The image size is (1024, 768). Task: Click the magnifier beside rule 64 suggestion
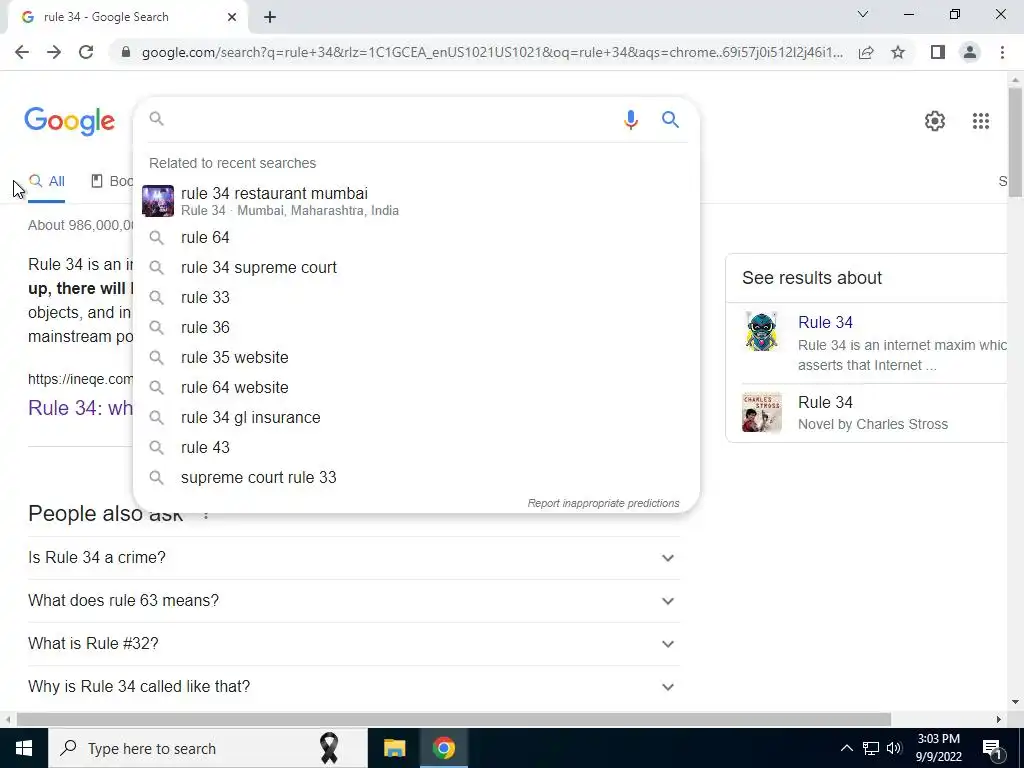tap(157, 238)
